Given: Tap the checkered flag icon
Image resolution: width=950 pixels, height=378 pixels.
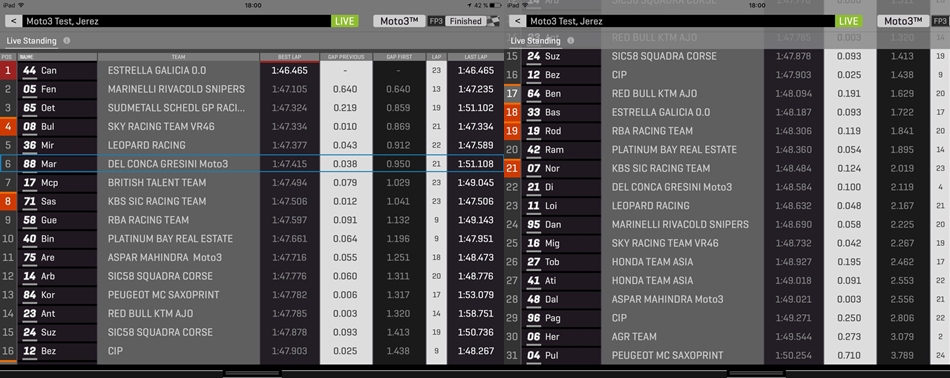Looking at the screenshot, I should pyautogui.click(x=494, y=21).
